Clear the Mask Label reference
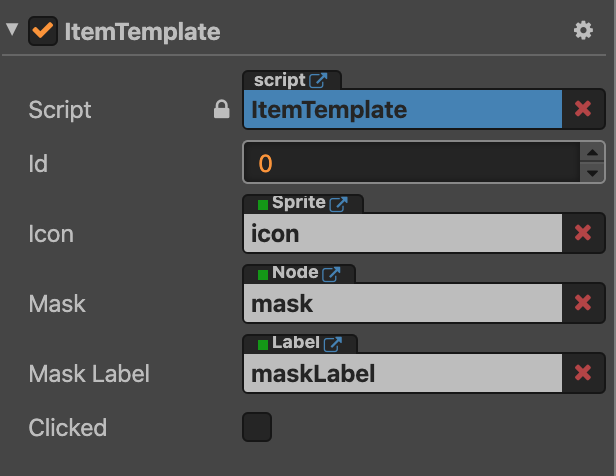The height and width of the screenshot is (476, 616). tap(583, 373)
